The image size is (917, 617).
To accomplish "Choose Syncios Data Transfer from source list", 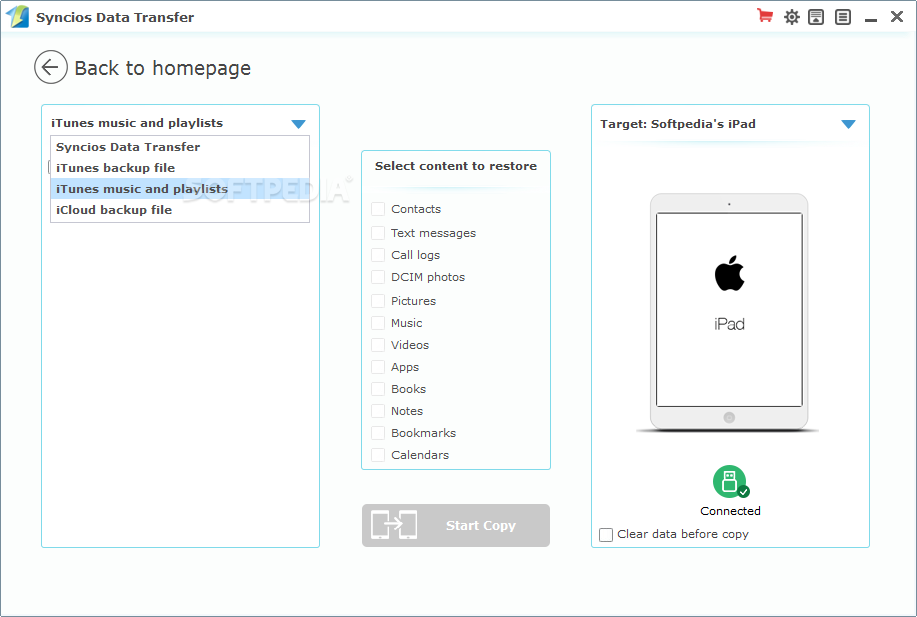I will [180, 147].
